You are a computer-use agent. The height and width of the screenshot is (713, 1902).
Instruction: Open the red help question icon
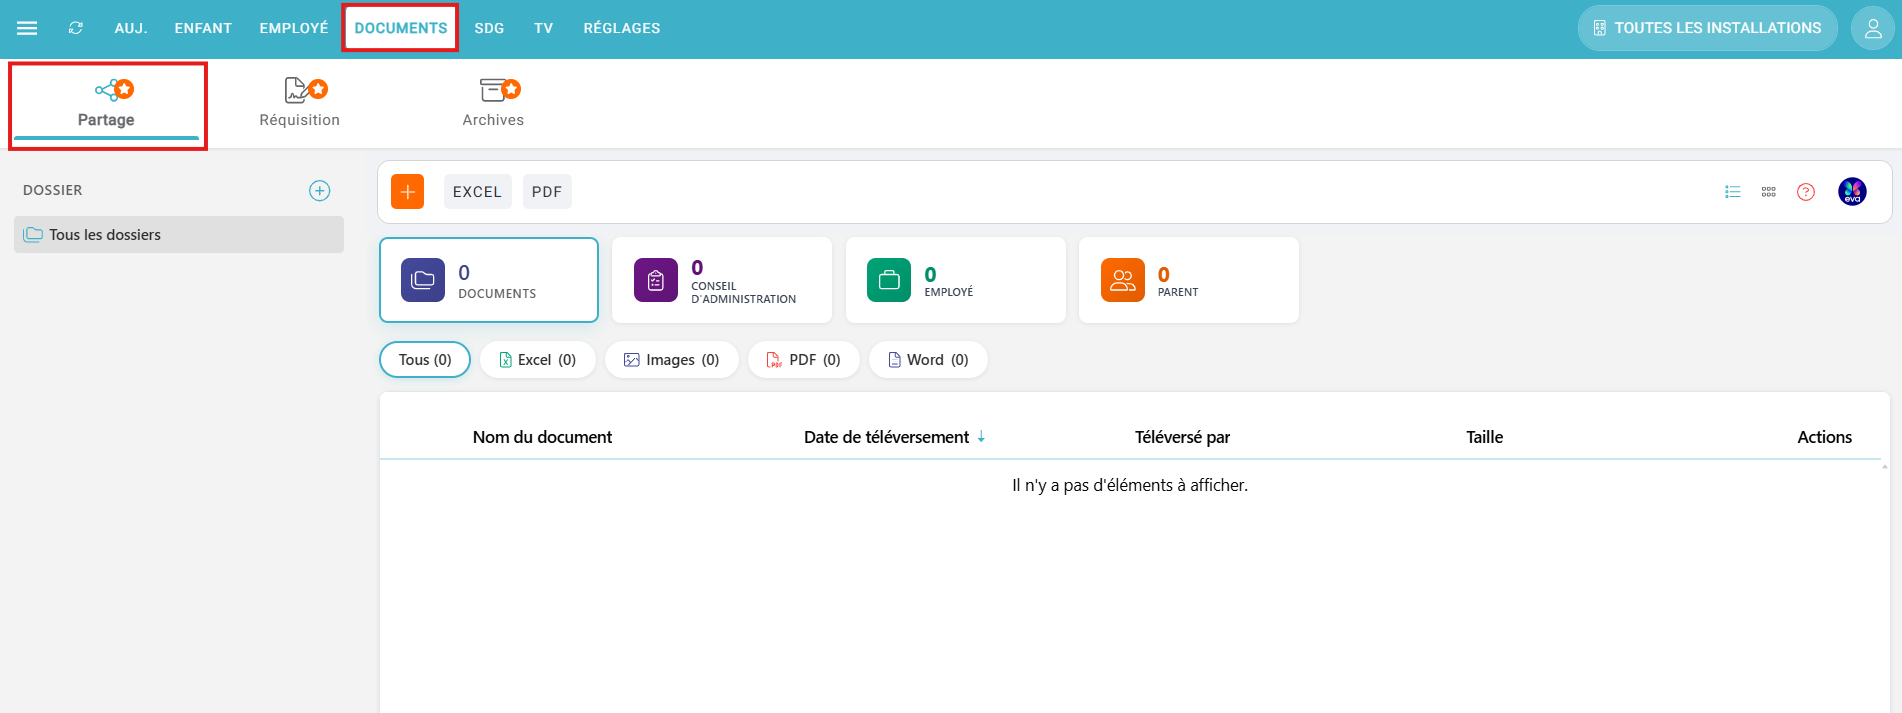[x=1805, y=192]
